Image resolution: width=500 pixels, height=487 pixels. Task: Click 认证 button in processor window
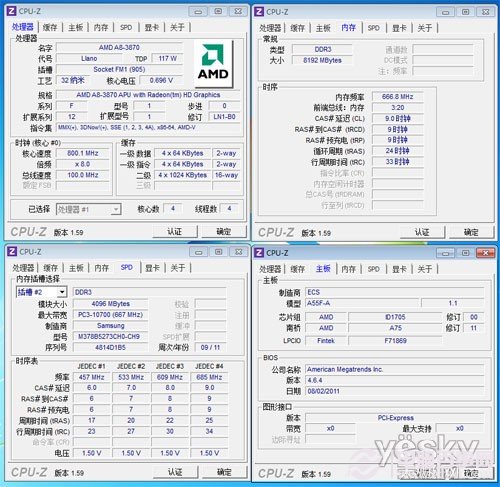tap(175, 232)
